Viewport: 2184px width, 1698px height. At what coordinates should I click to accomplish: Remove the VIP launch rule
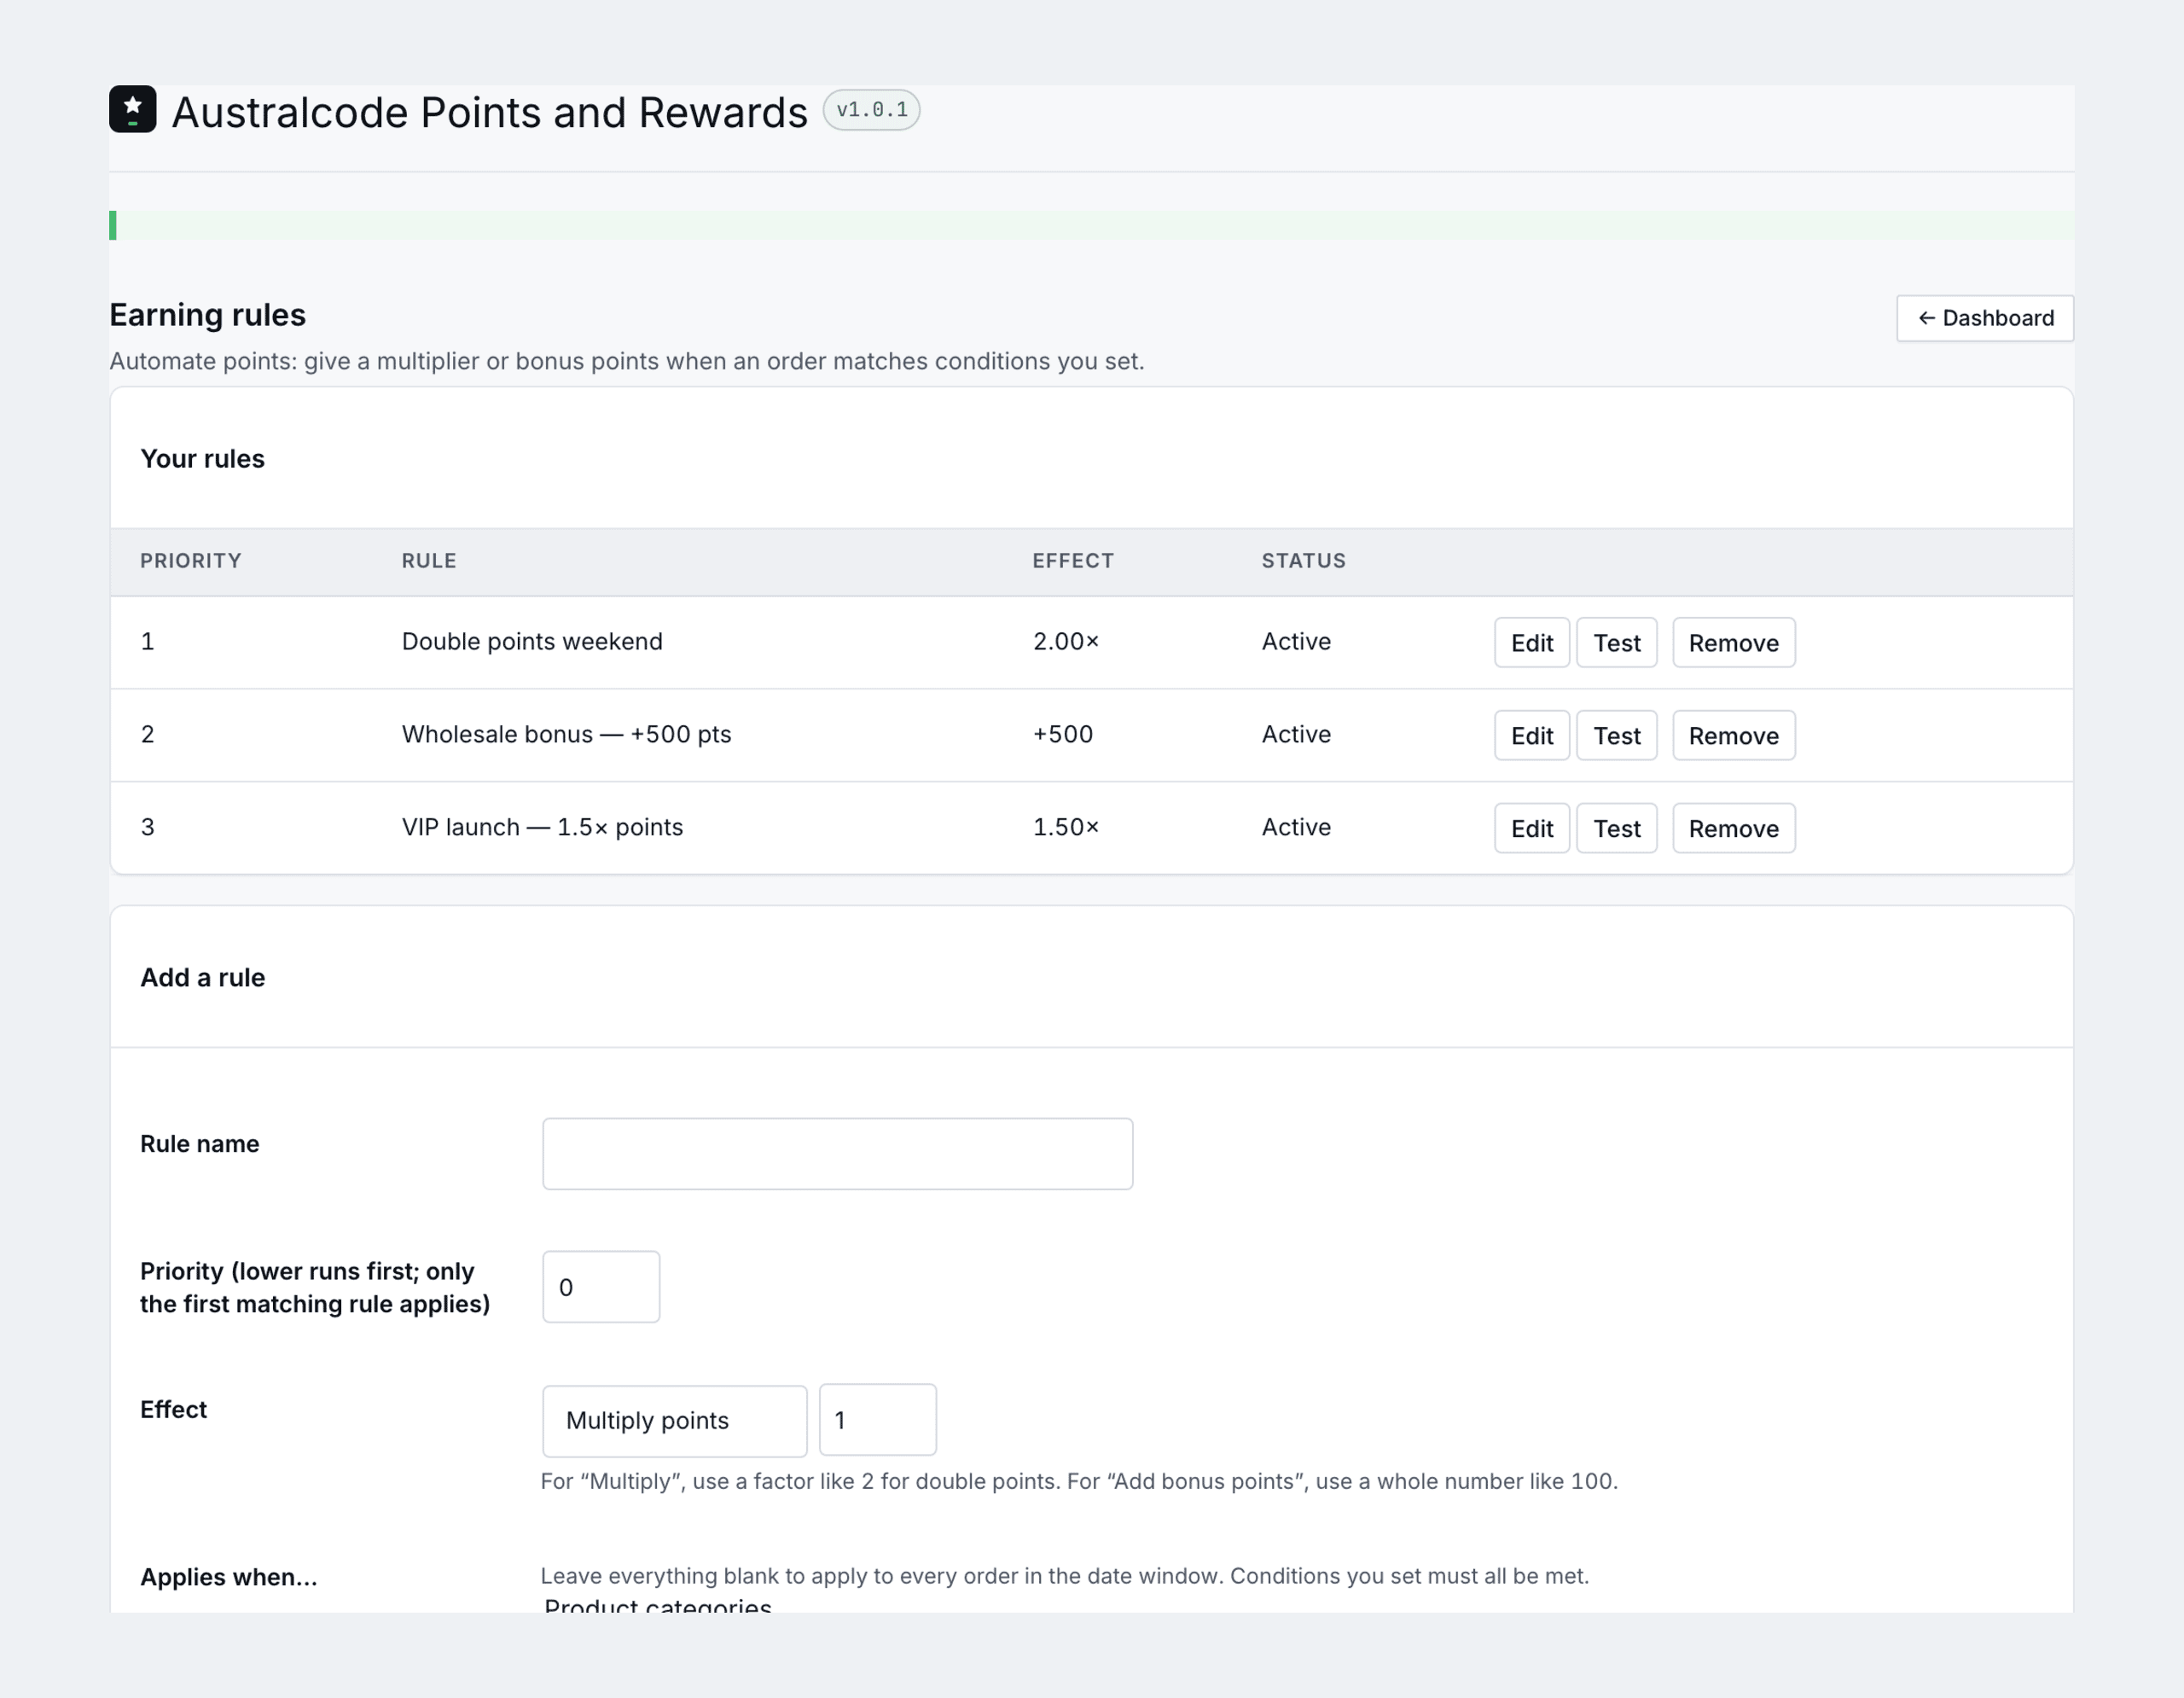[1733, 828]
